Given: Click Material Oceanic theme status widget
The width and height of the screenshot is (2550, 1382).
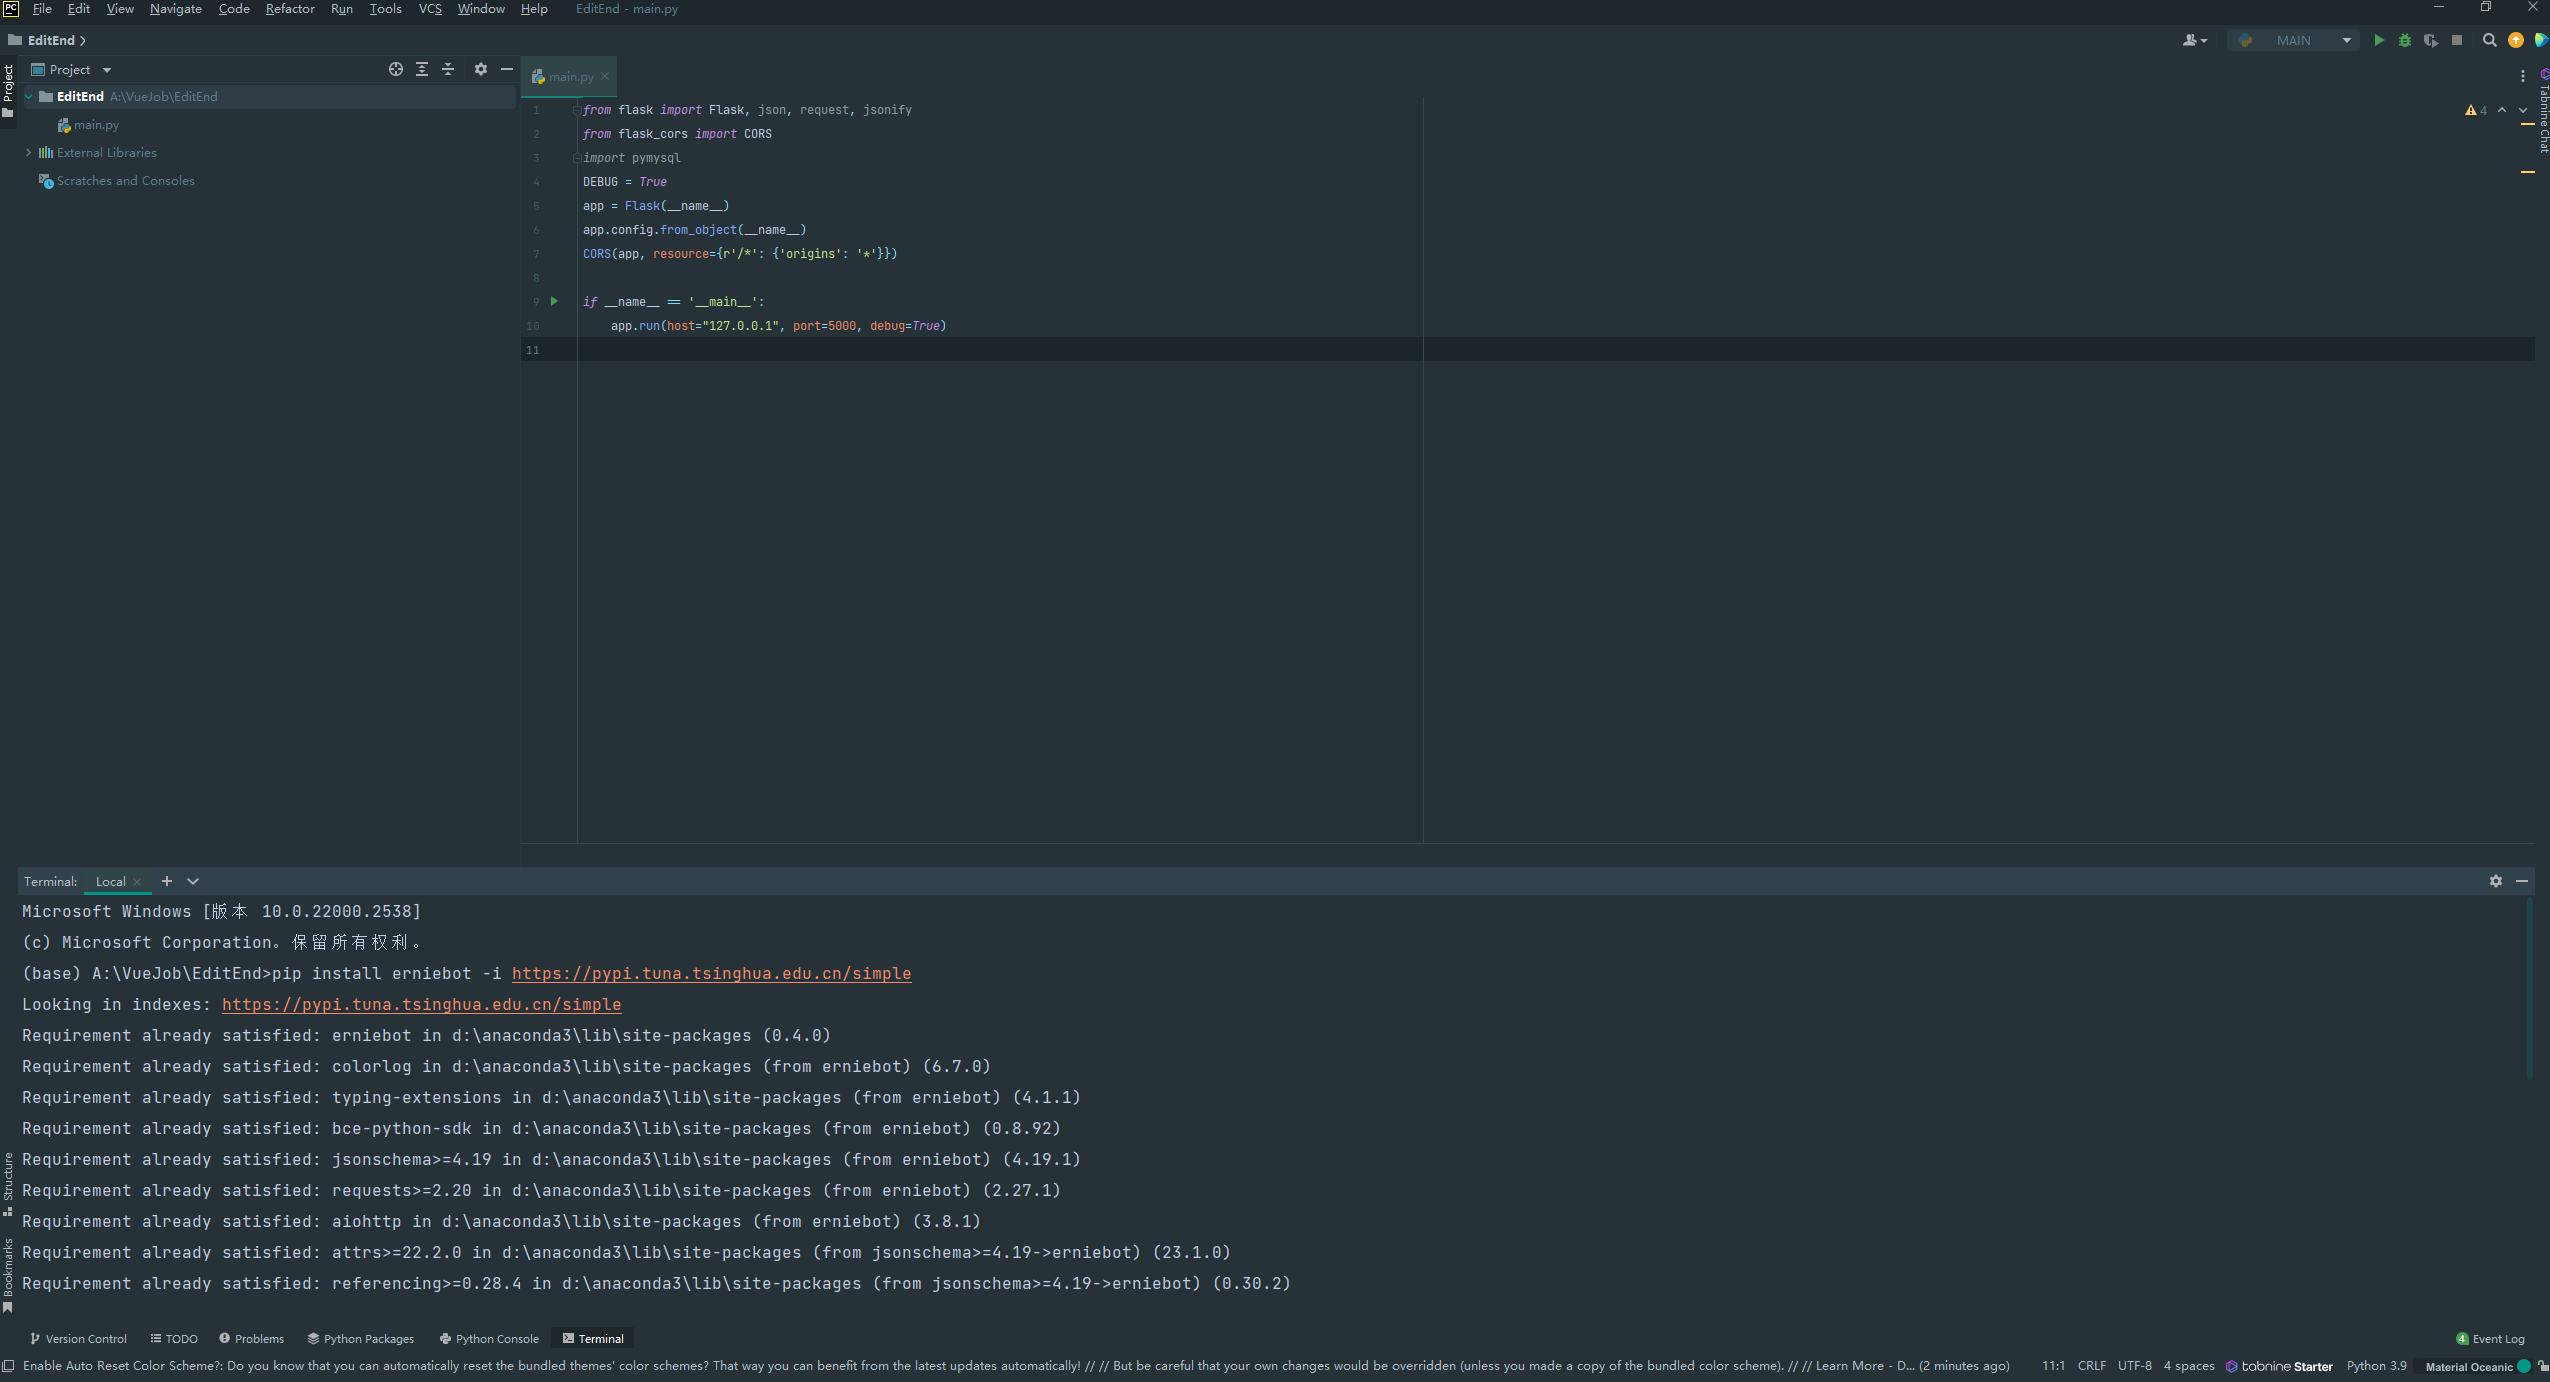Looking at the screenshot, I should [2477, 1367].
